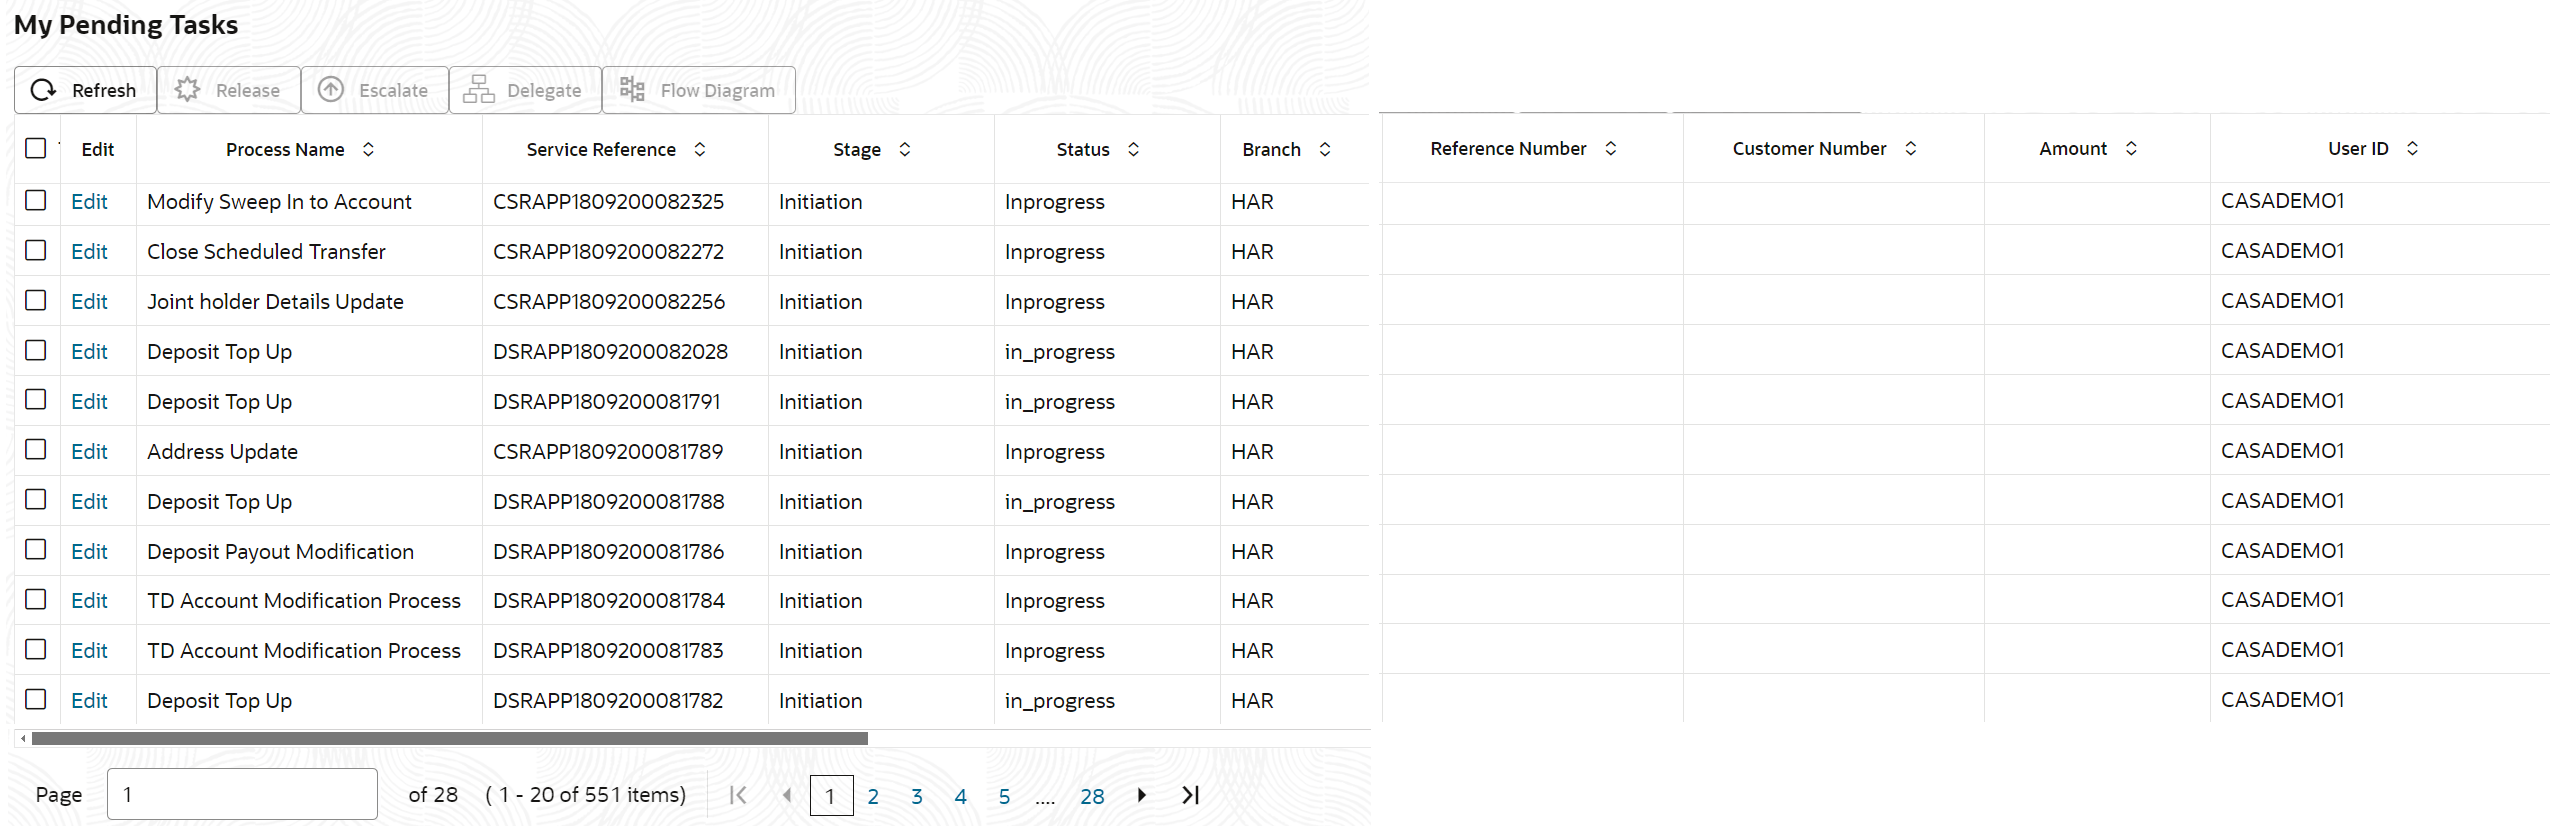Go to page 2
The image size is (2552, 826).
point(873,797)
